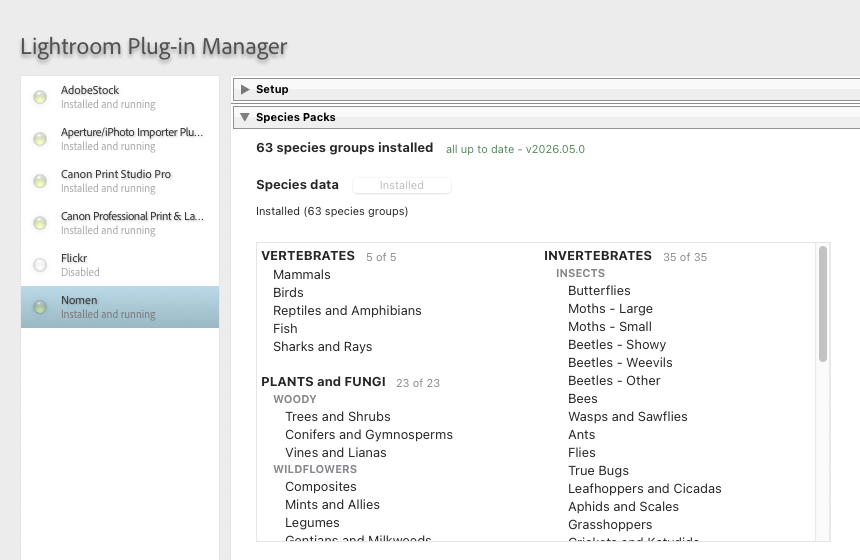Click Conifers and Gymnosperms group
The width and height of the screenshot is (860, 560).
coord(369,435)
